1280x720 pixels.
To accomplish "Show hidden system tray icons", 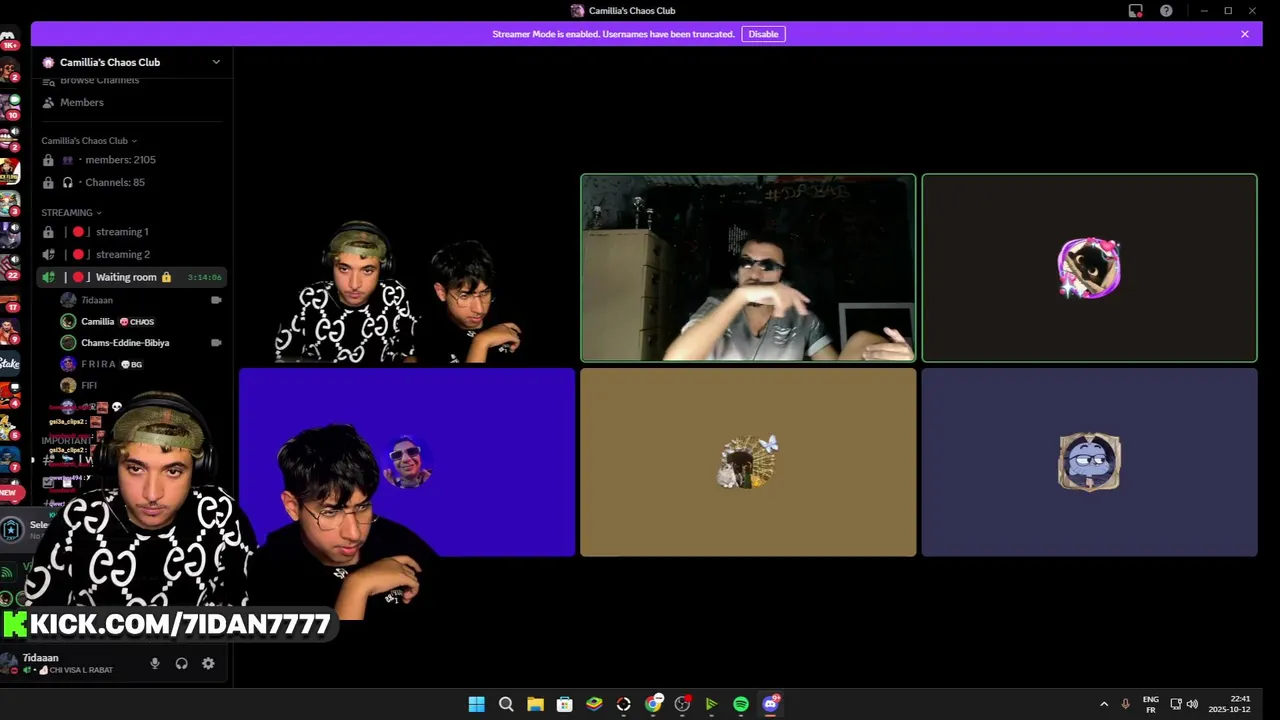I will pos(1104,704).
